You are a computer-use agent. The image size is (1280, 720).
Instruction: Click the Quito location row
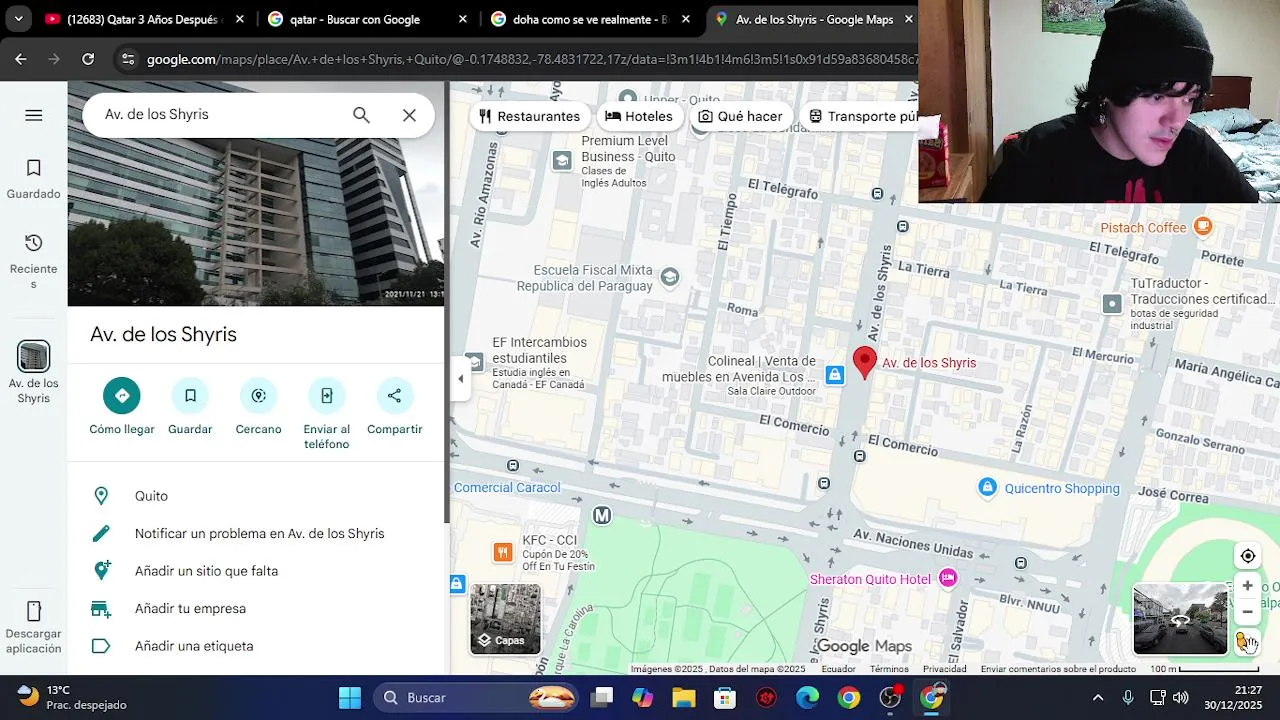tap(256, 496)
